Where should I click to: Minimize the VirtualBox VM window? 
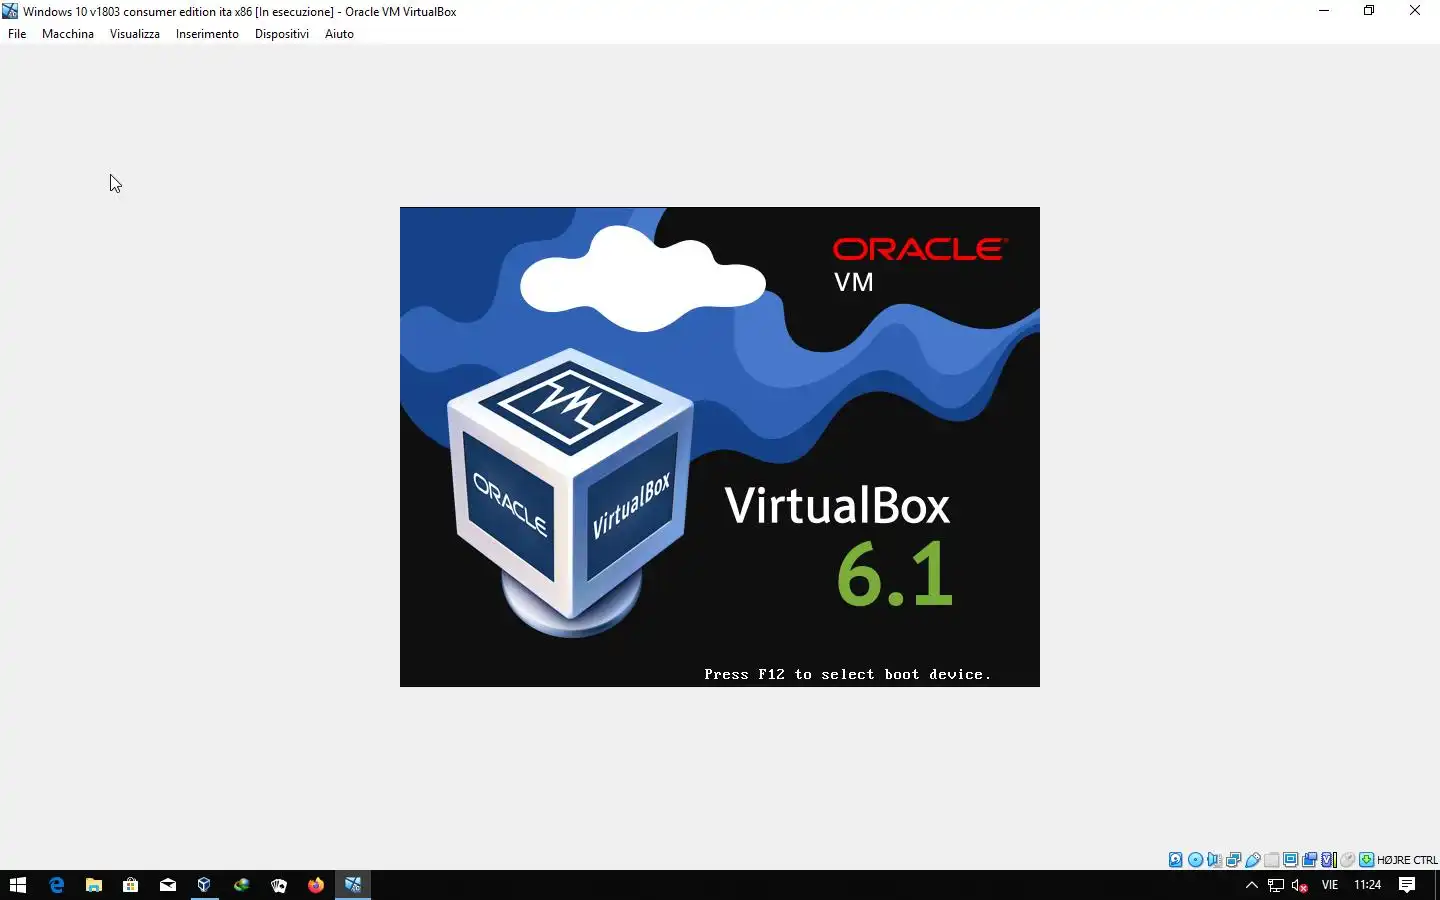(x=1324, y=11)
